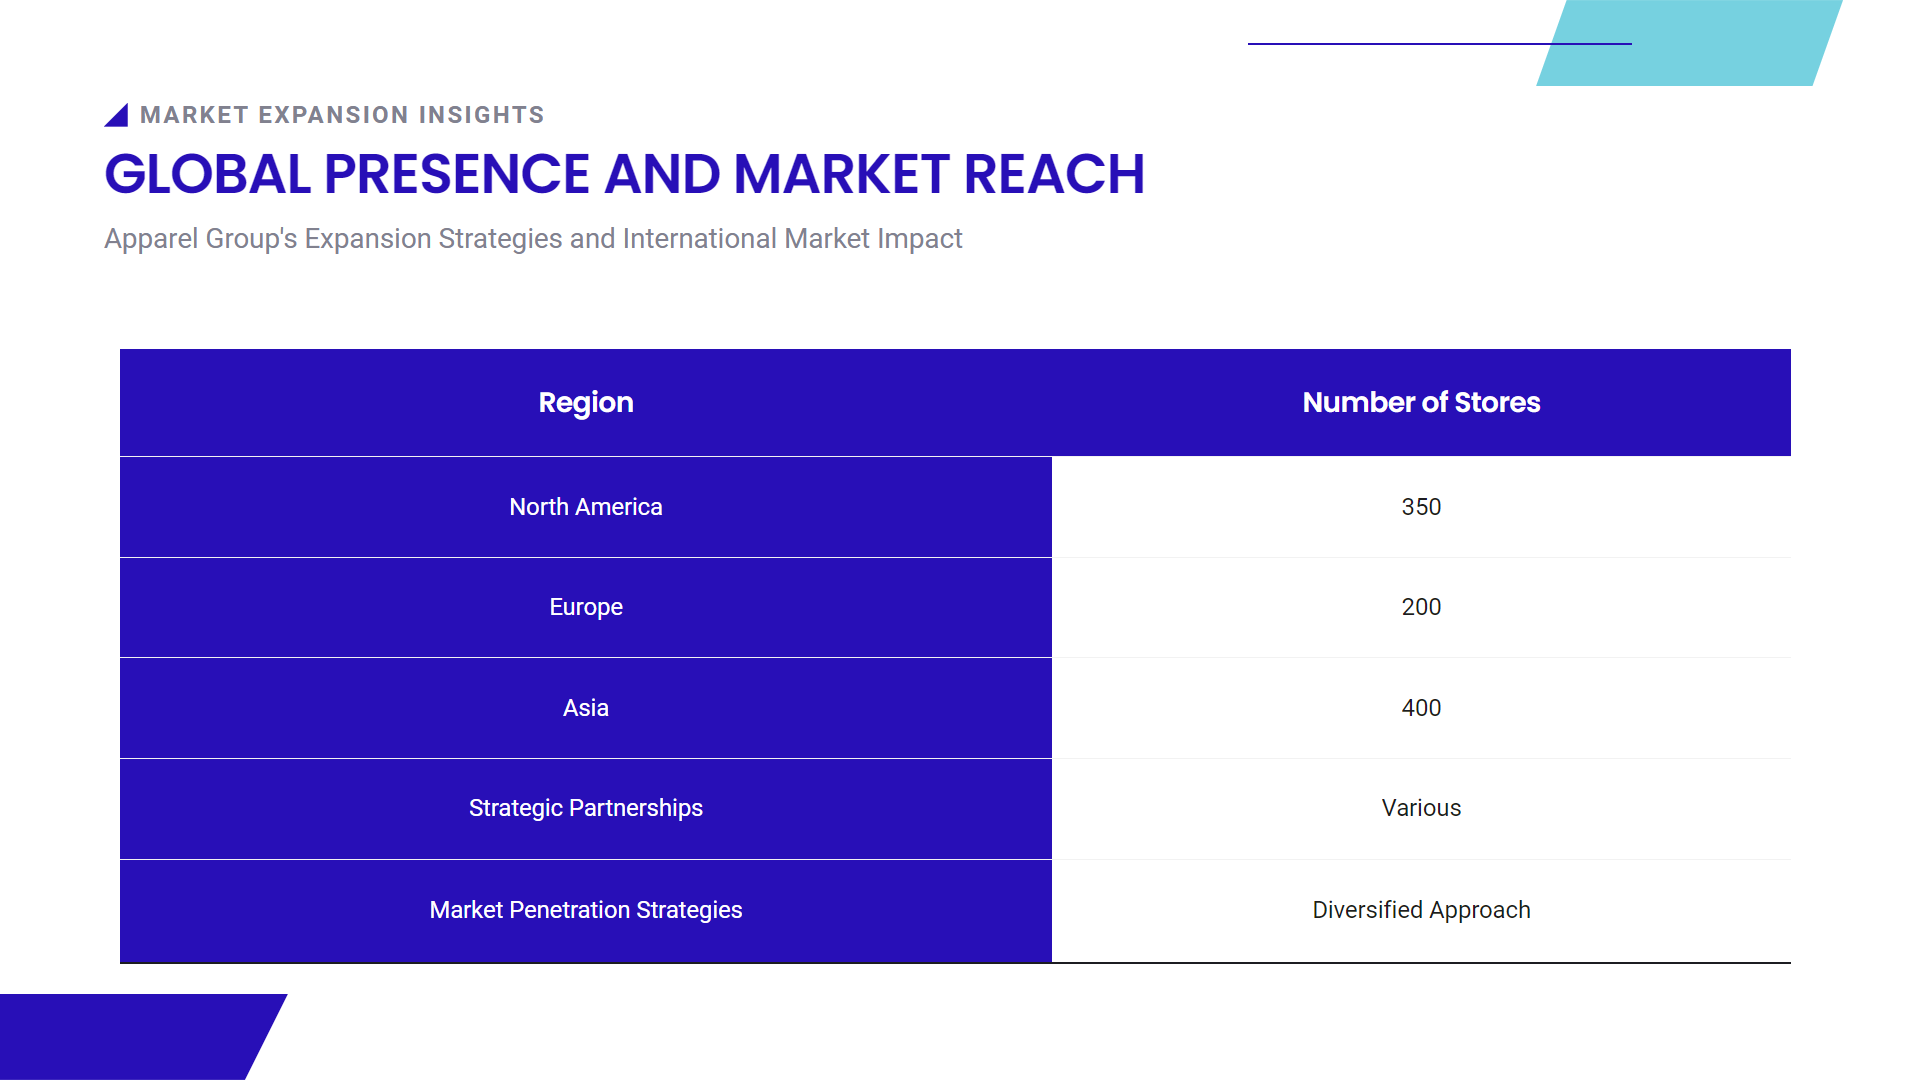The image size is (1920, 1080).
Task: Select the 400 stores value cell
Action: [x=1420, y=708]
